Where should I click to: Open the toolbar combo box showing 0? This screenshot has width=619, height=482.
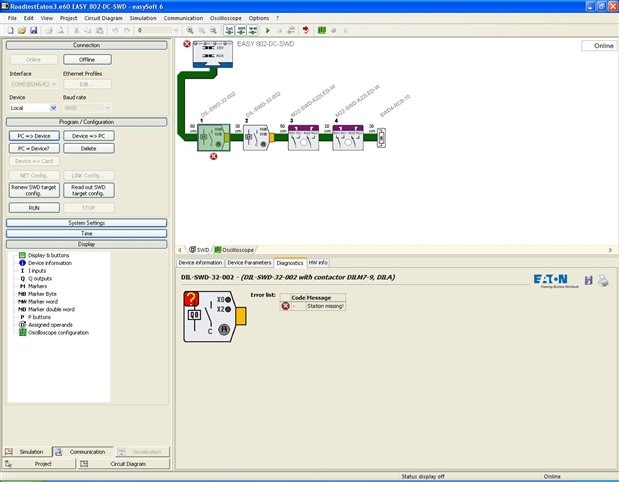158,30
